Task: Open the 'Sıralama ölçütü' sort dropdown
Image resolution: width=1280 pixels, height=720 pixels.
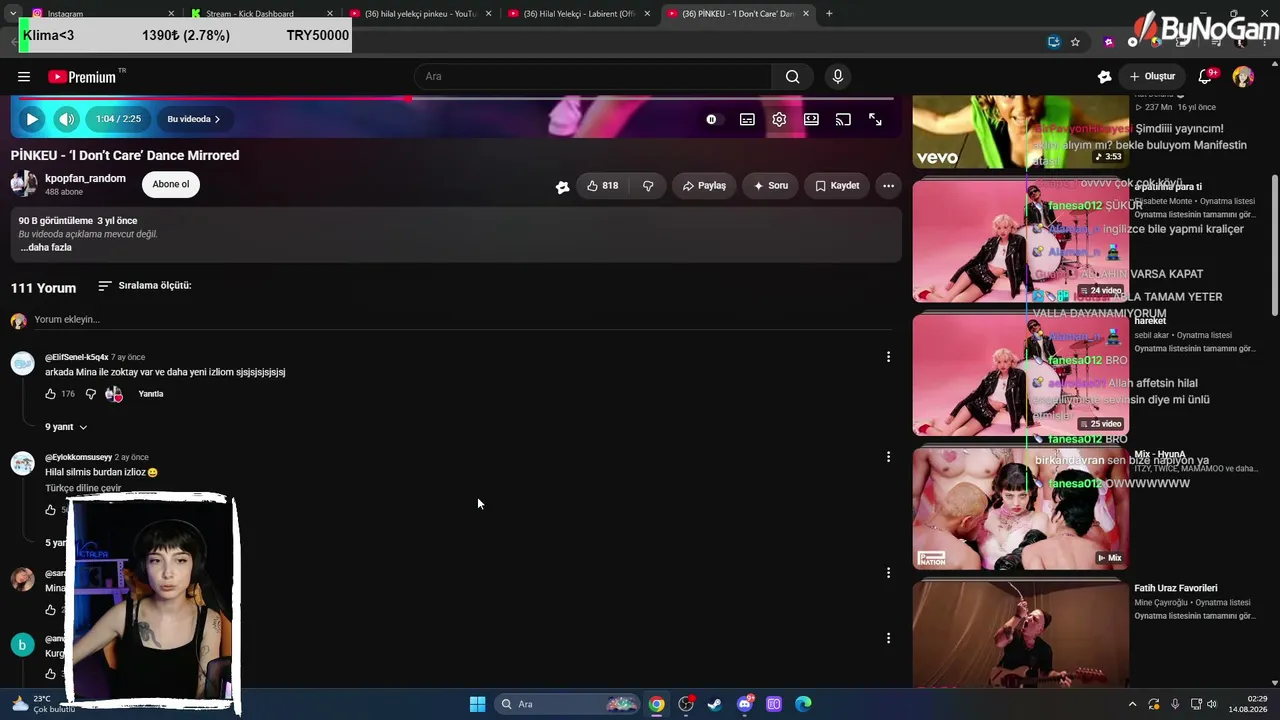Action: pos(144,286)
